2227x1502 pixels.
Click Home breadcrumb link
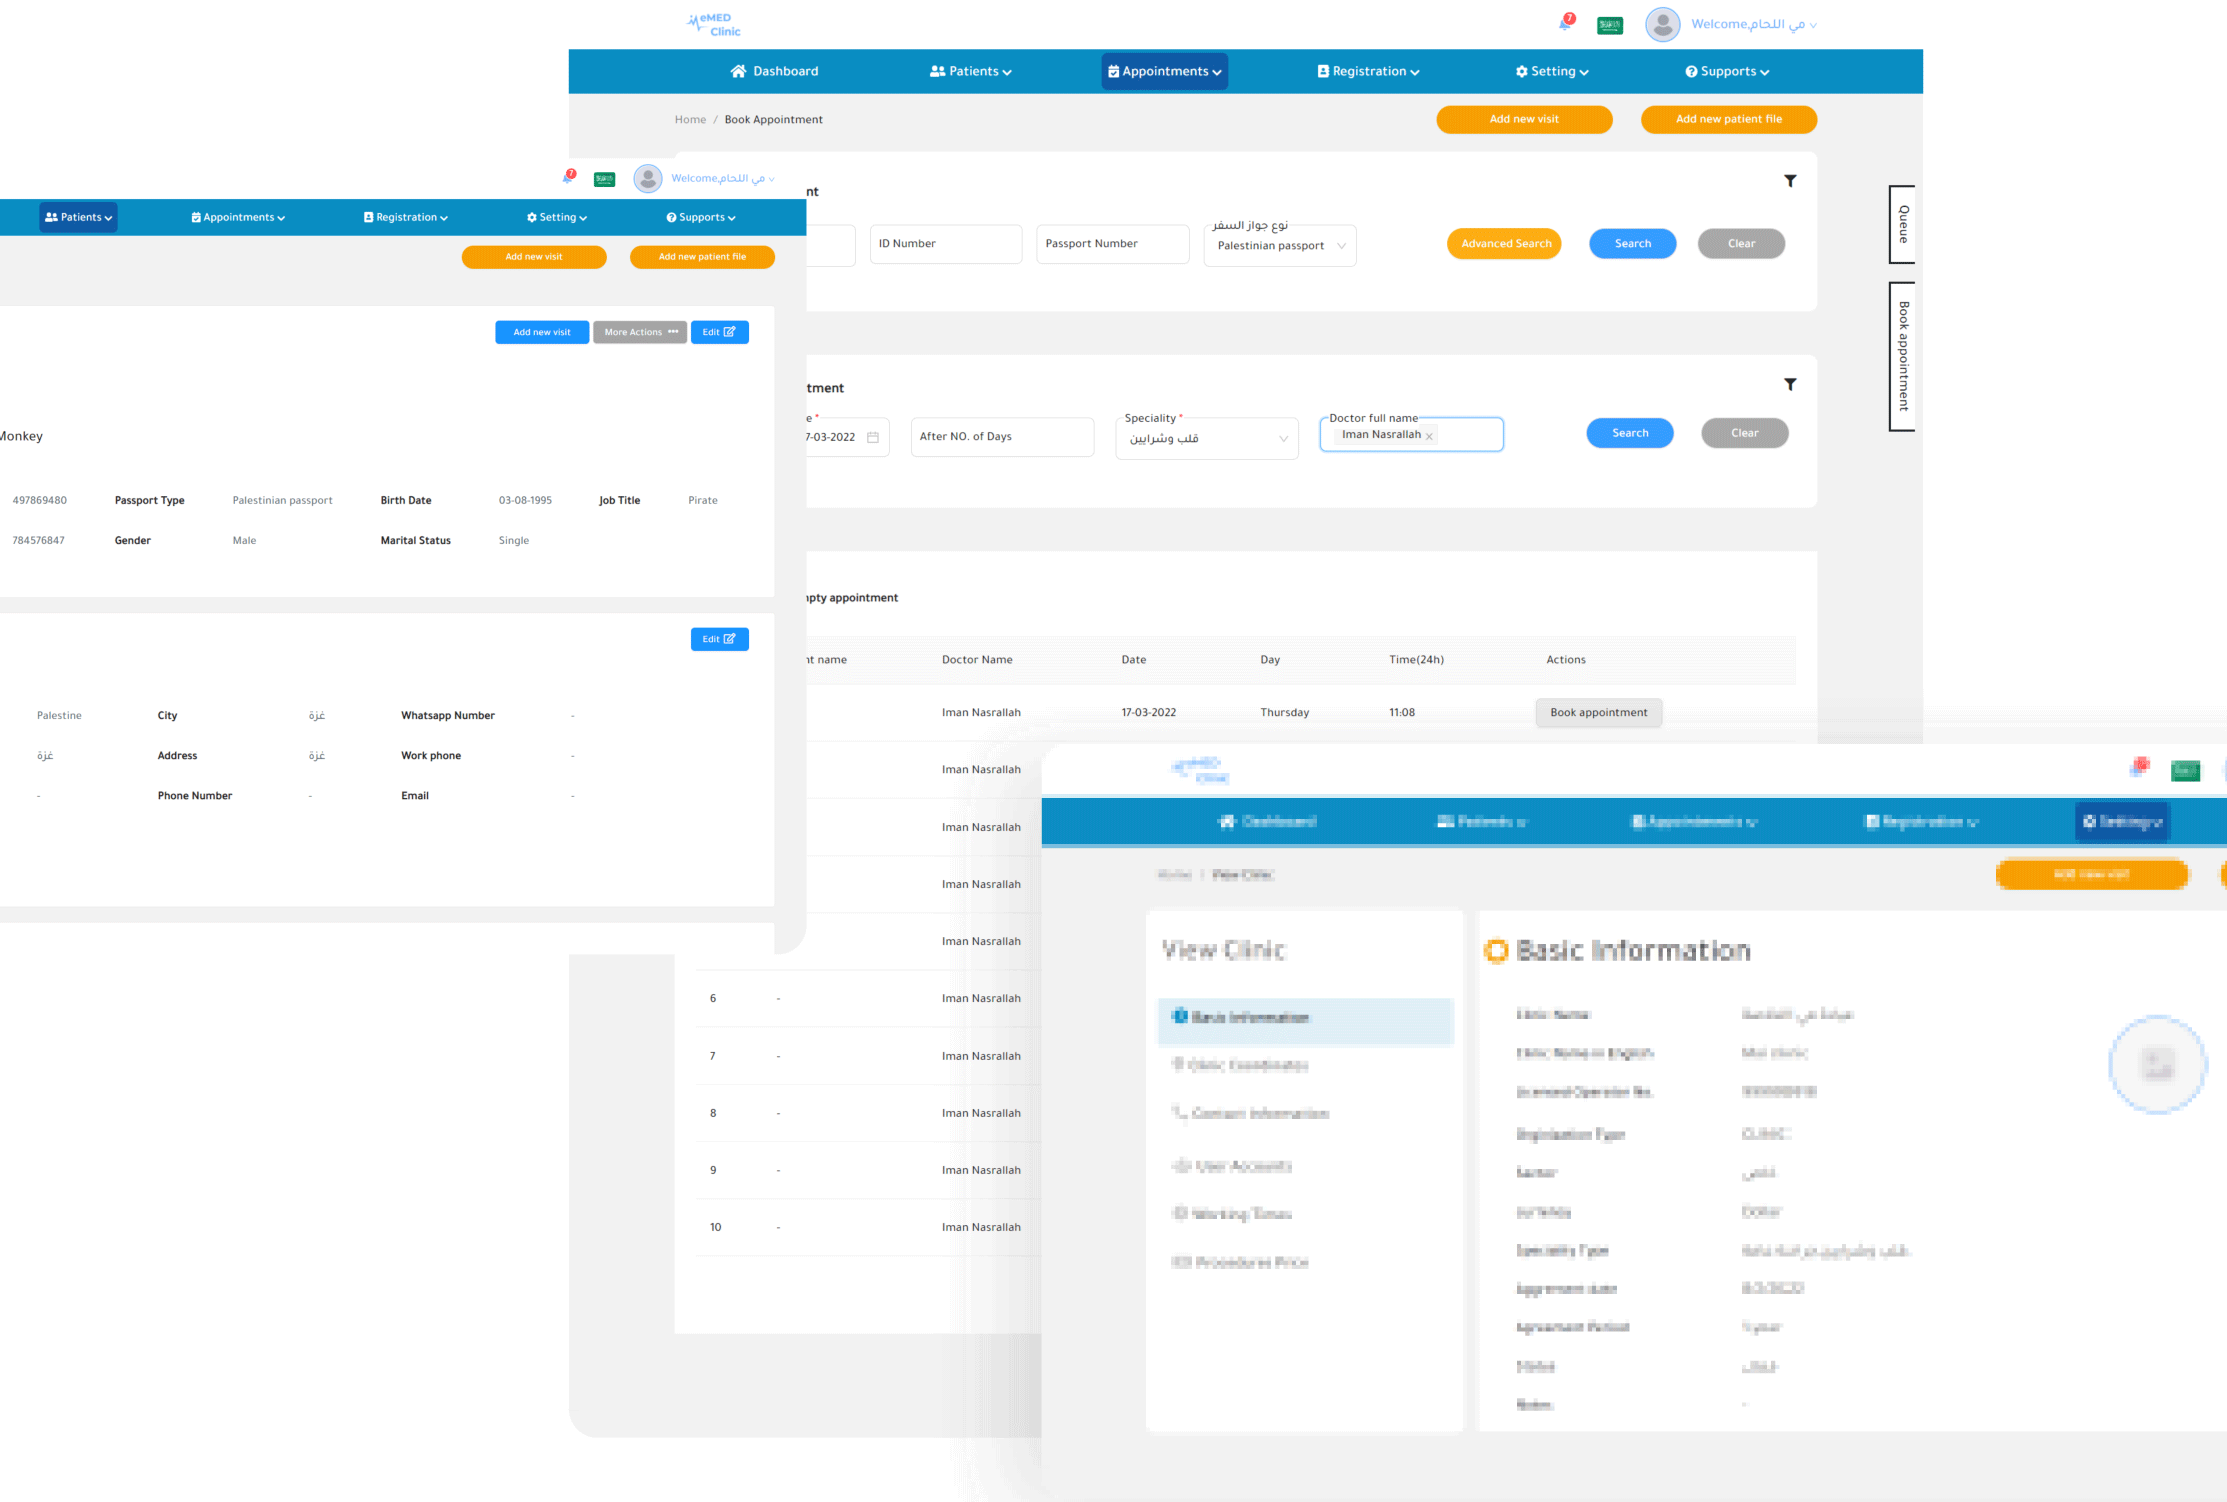click(690, 119)
